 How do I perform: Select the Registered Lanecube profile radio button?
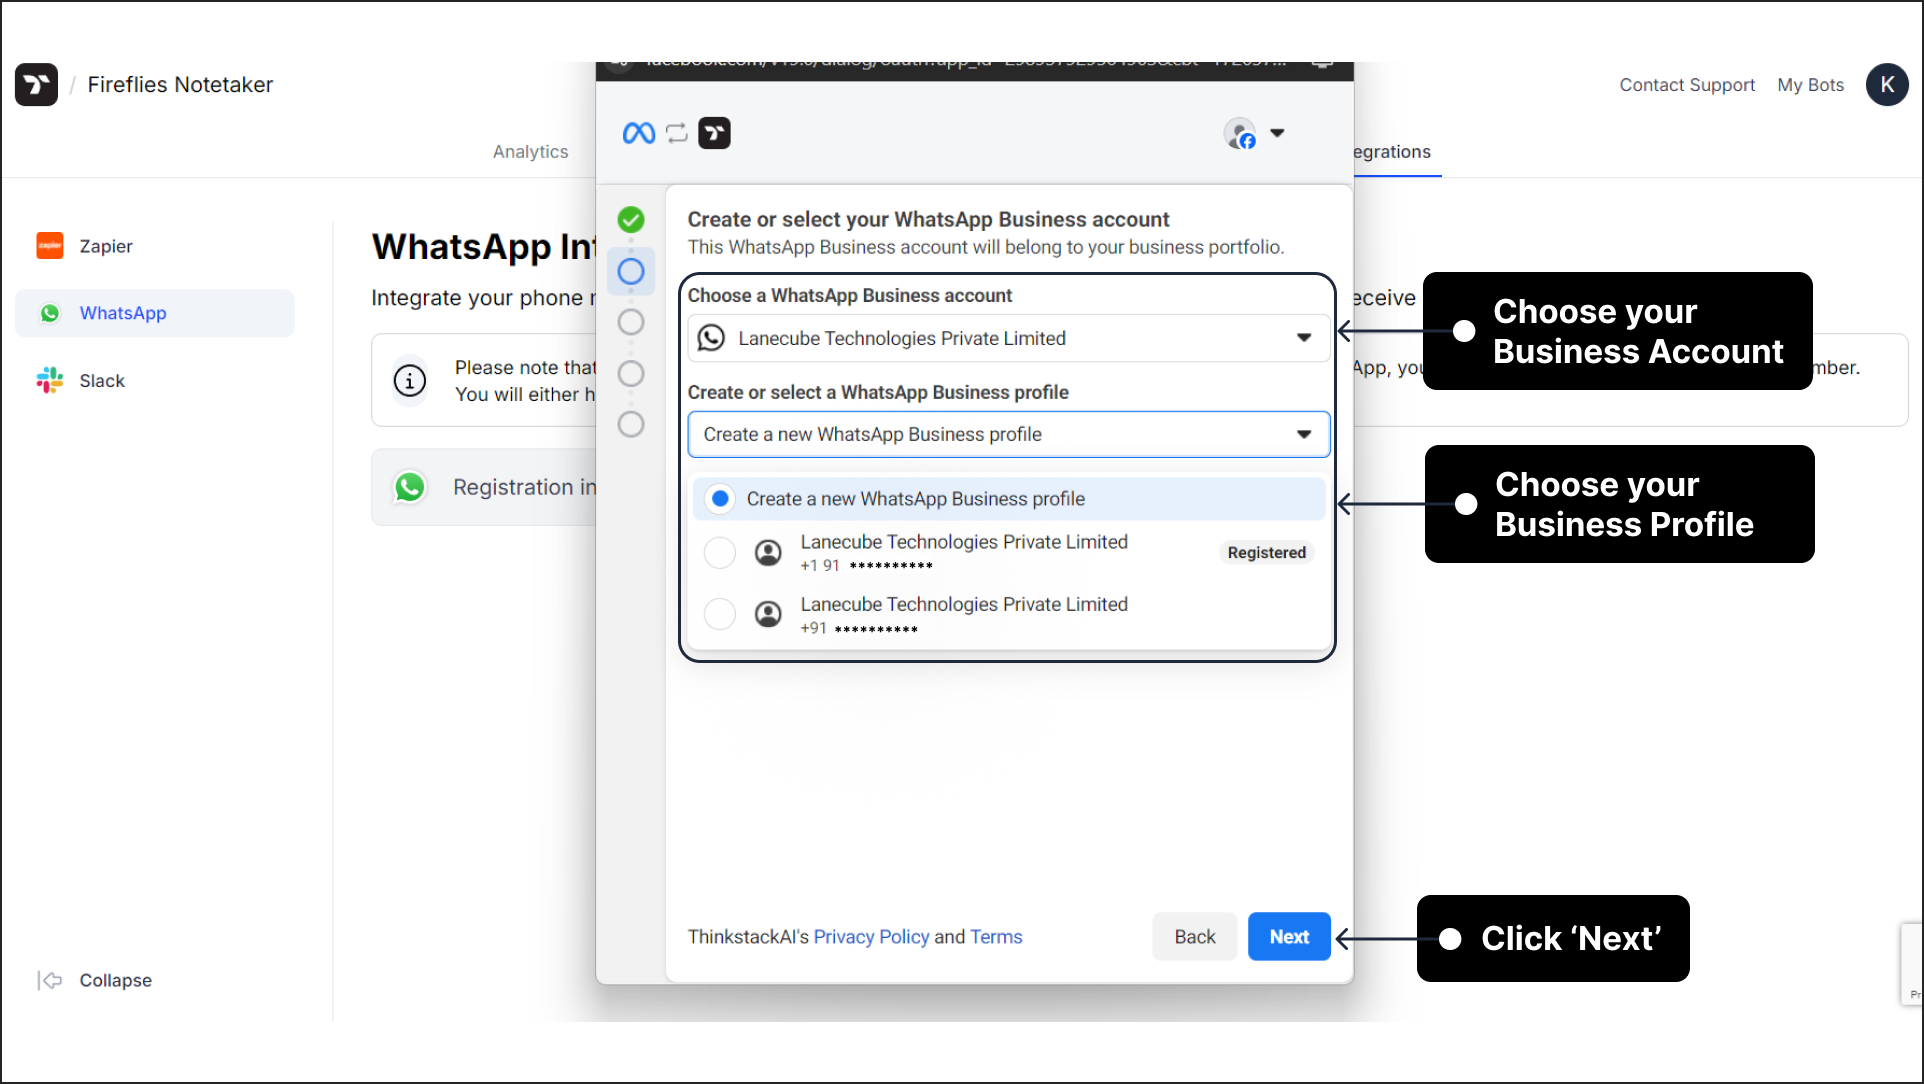720,553
